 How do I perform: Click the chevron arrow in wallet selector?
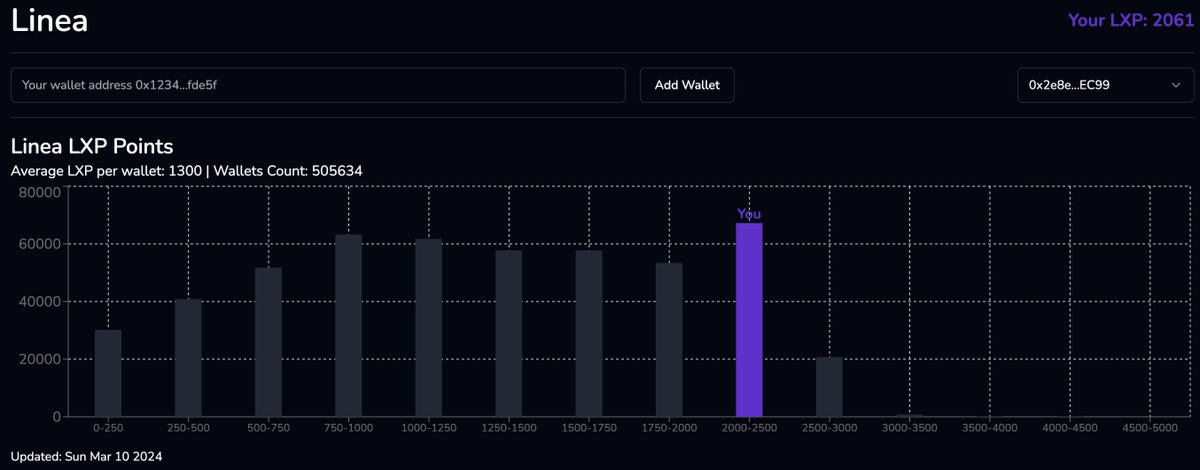[1175, 86]
